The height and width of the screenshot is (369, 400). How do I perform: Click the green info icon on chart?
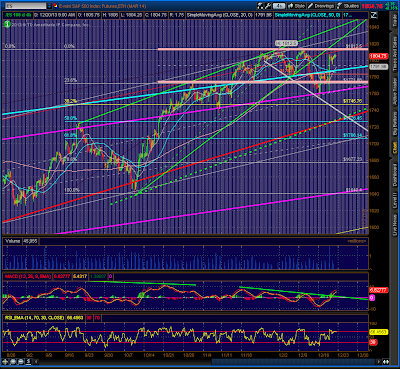point(7,24)
